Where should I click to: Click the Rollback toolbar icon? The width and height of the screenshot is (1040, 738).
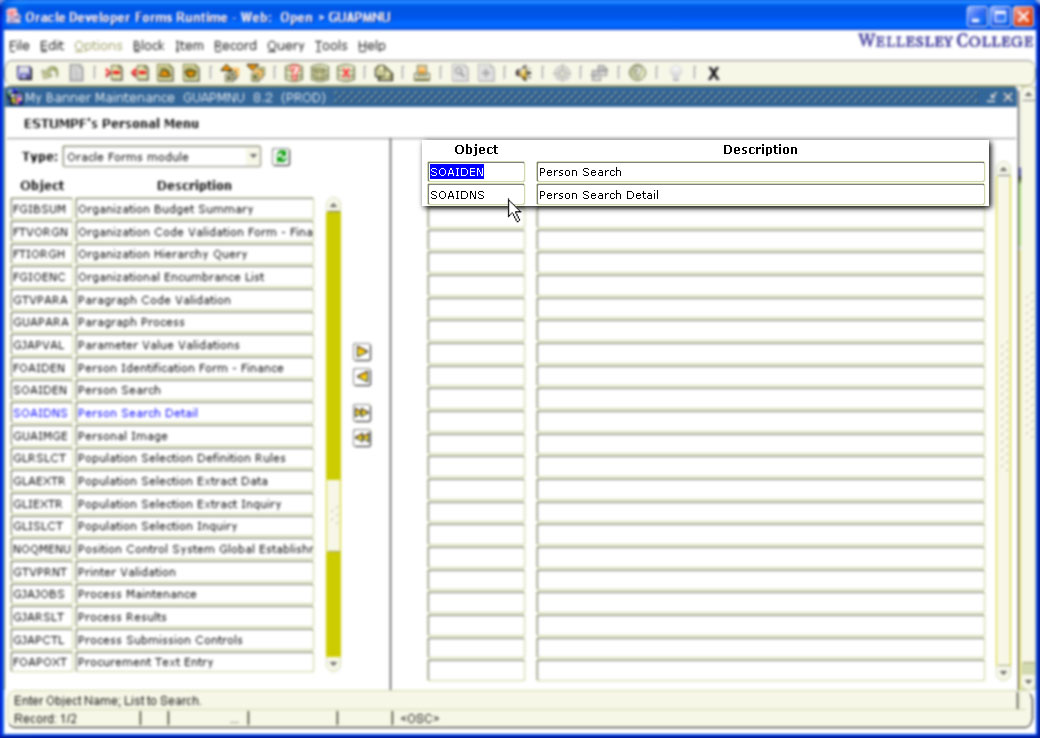tap(50, 73)
